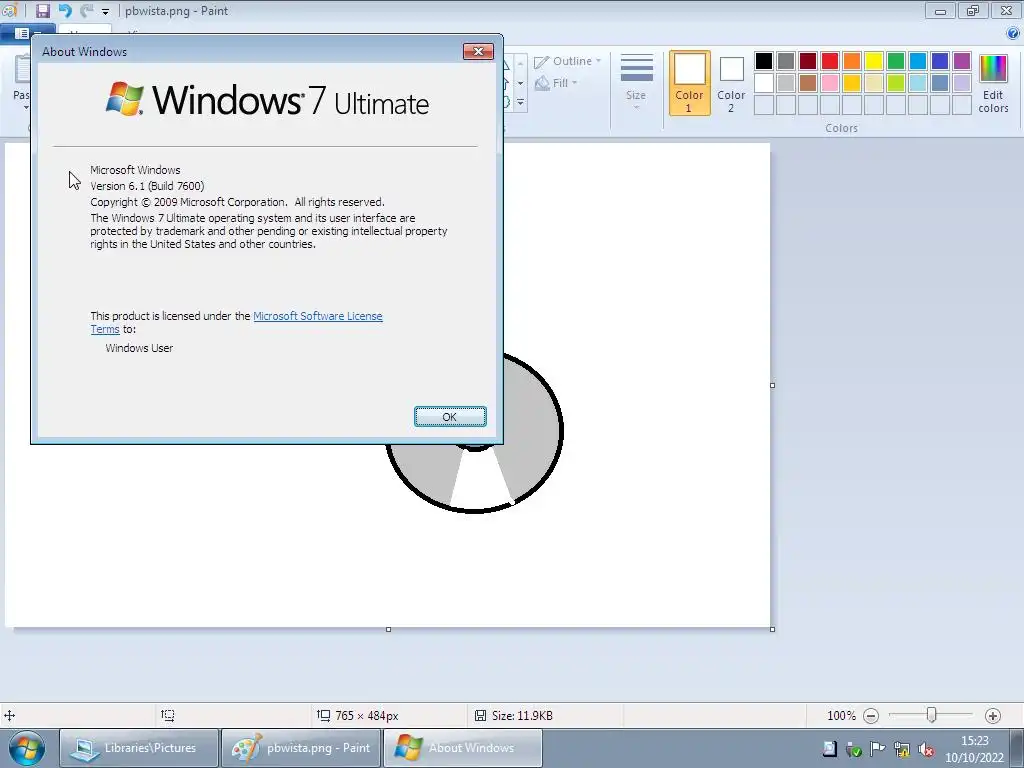The width and height of the screenshot is (1024, 768).
Task: Click the shapes gallery down arrow
Action: pyautogui.click(x=520, y=83)
